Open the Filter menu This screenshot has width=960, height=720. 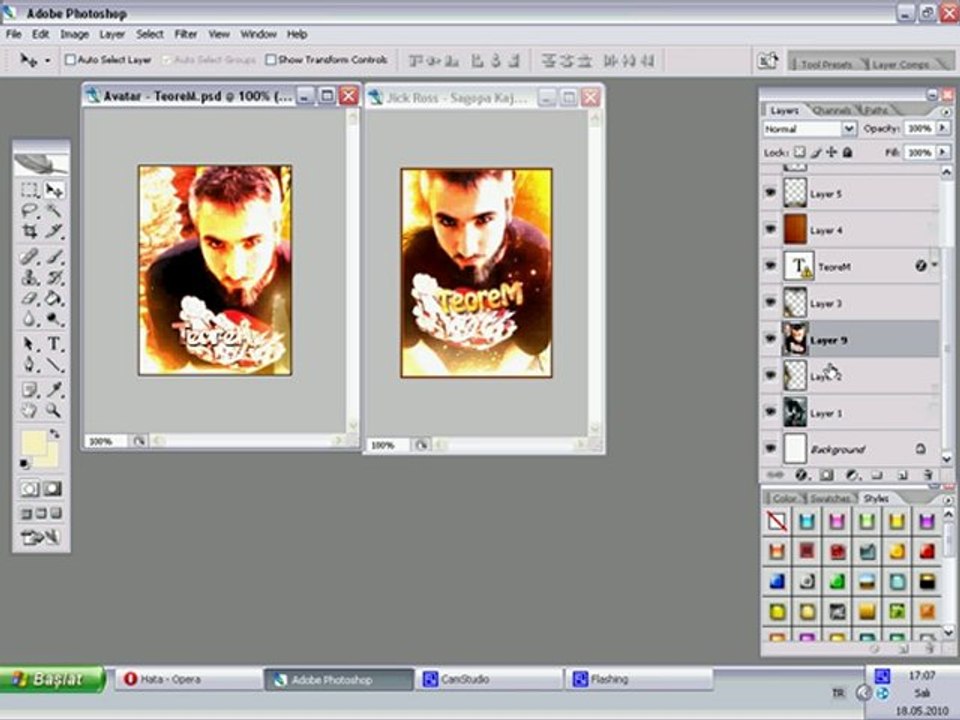pyautogui.click(x=186, y=34)
